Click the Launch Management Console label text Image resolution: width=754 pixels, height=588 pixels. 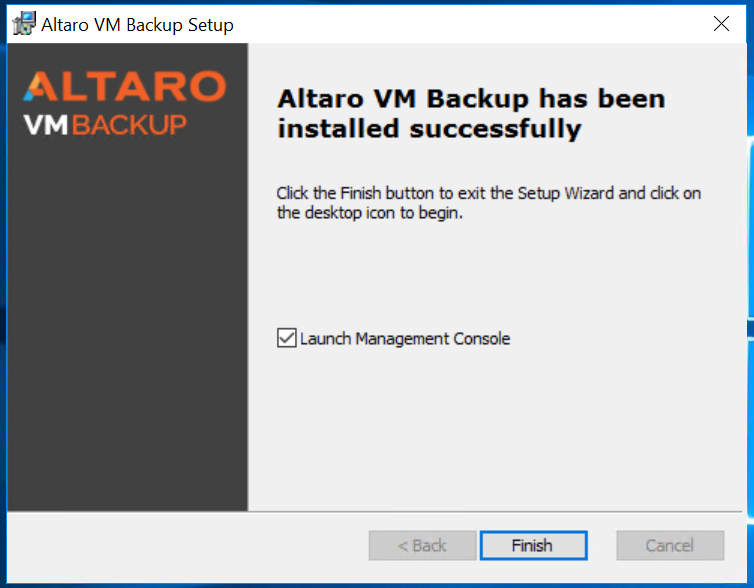coord(405,338)
